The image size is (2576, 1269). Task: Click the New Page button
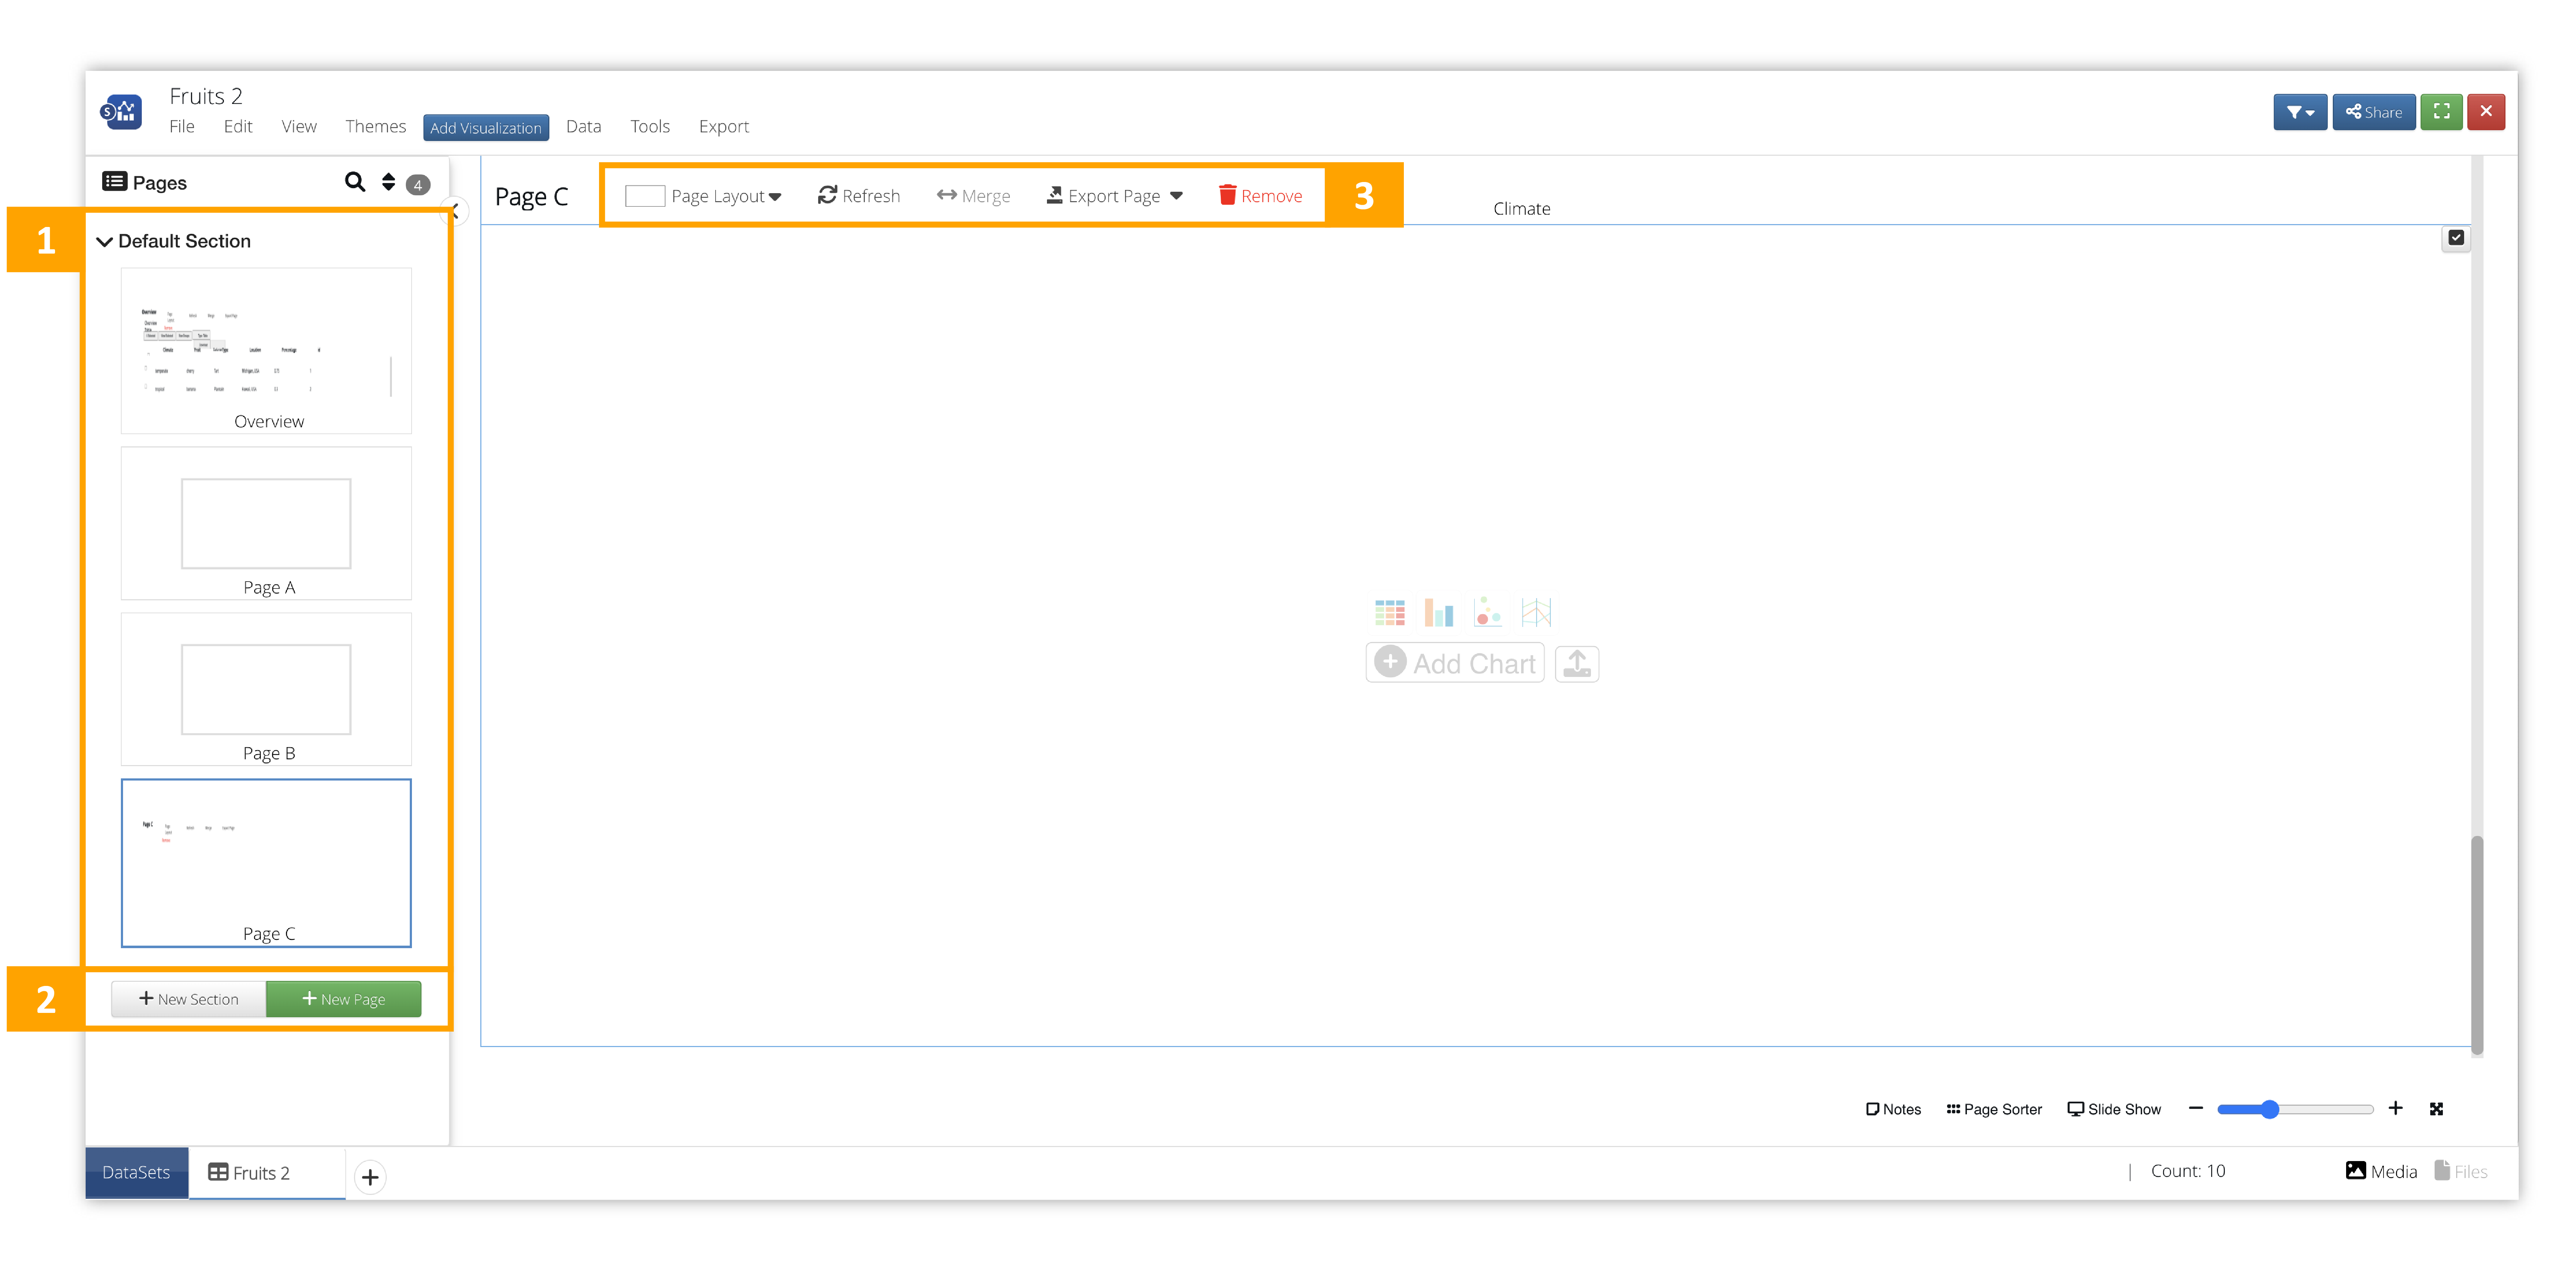pyautogui.click(x=344, y=999)
